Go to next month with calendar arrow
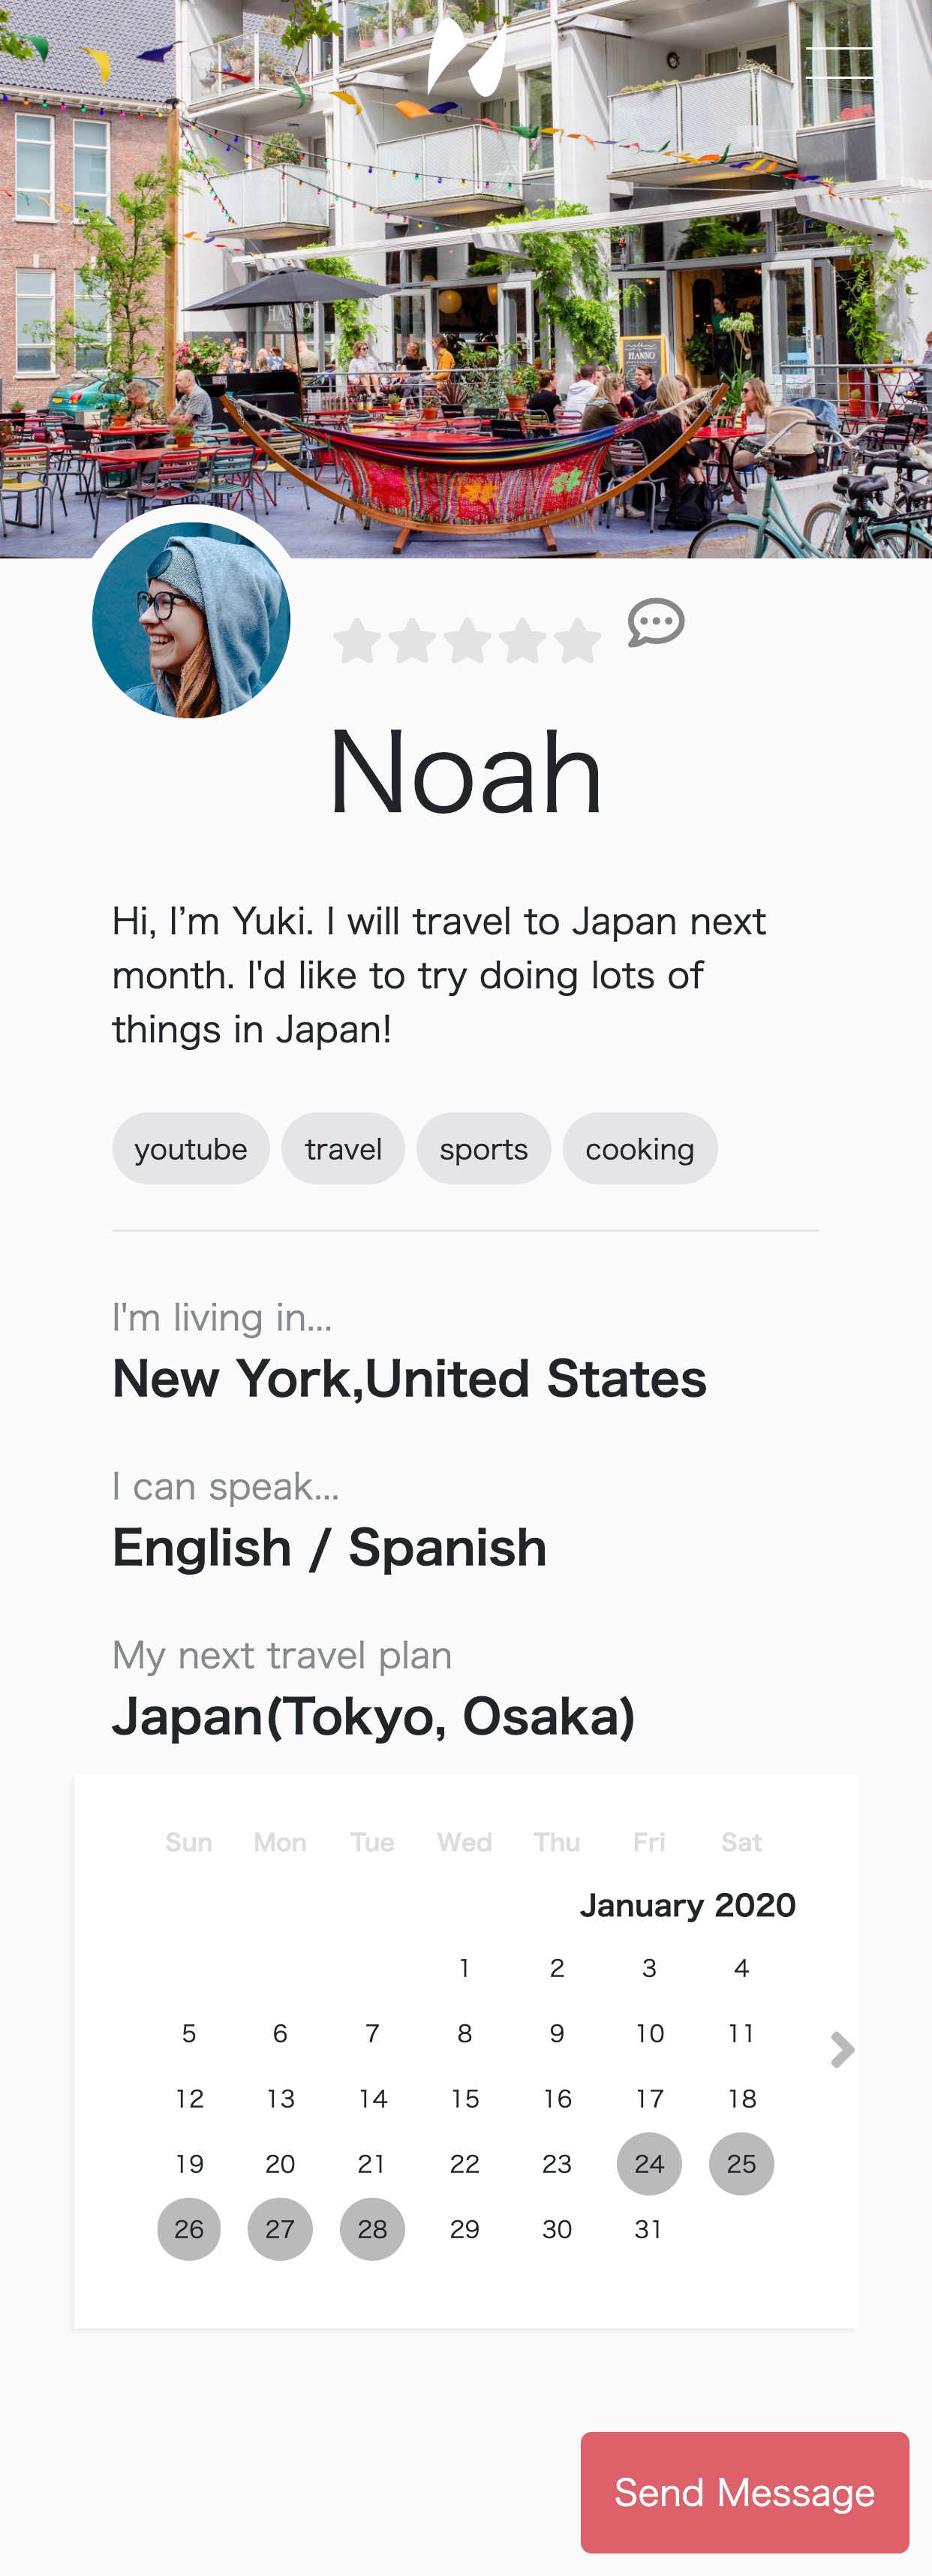932x2576 pixels. coord(842,2049)
